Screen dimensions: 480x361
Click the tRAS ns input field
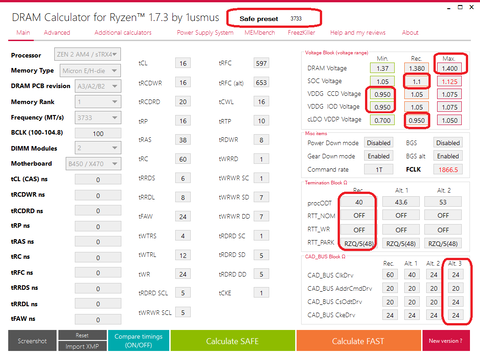[x=98, y=242]
